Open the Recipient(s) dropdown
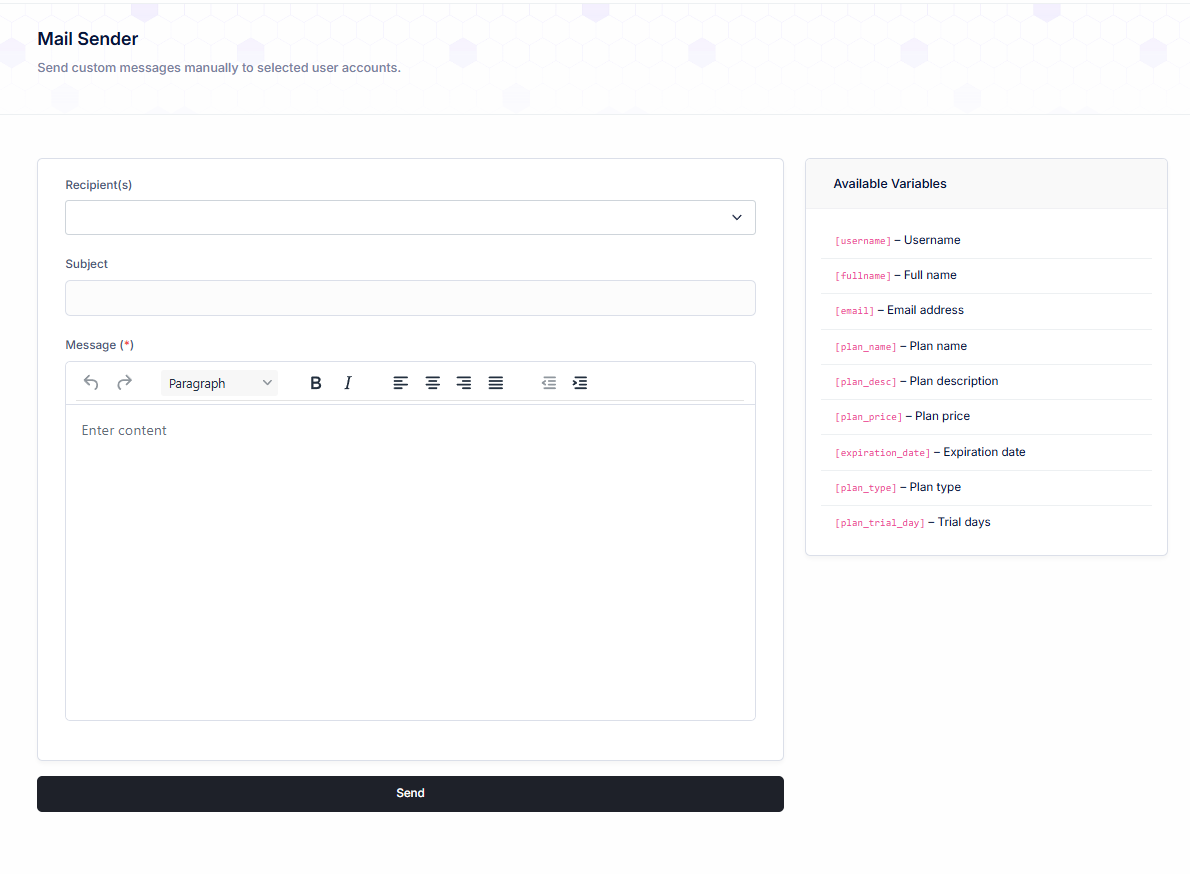Image resolution: width=1190 pixels, height=874 pixels. [410, 218]
